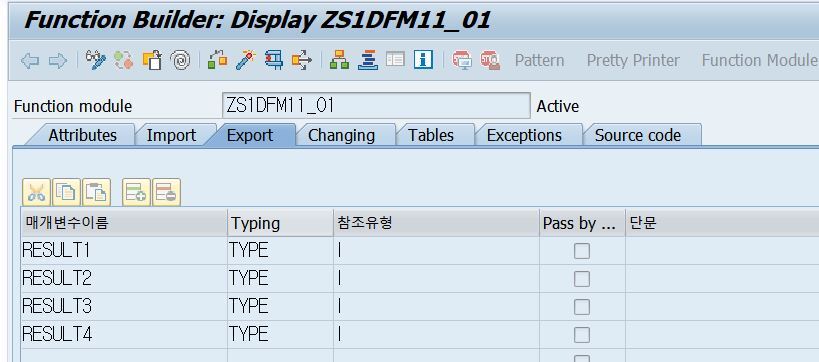Click the Test/Execute vise icon

point(274,61)
